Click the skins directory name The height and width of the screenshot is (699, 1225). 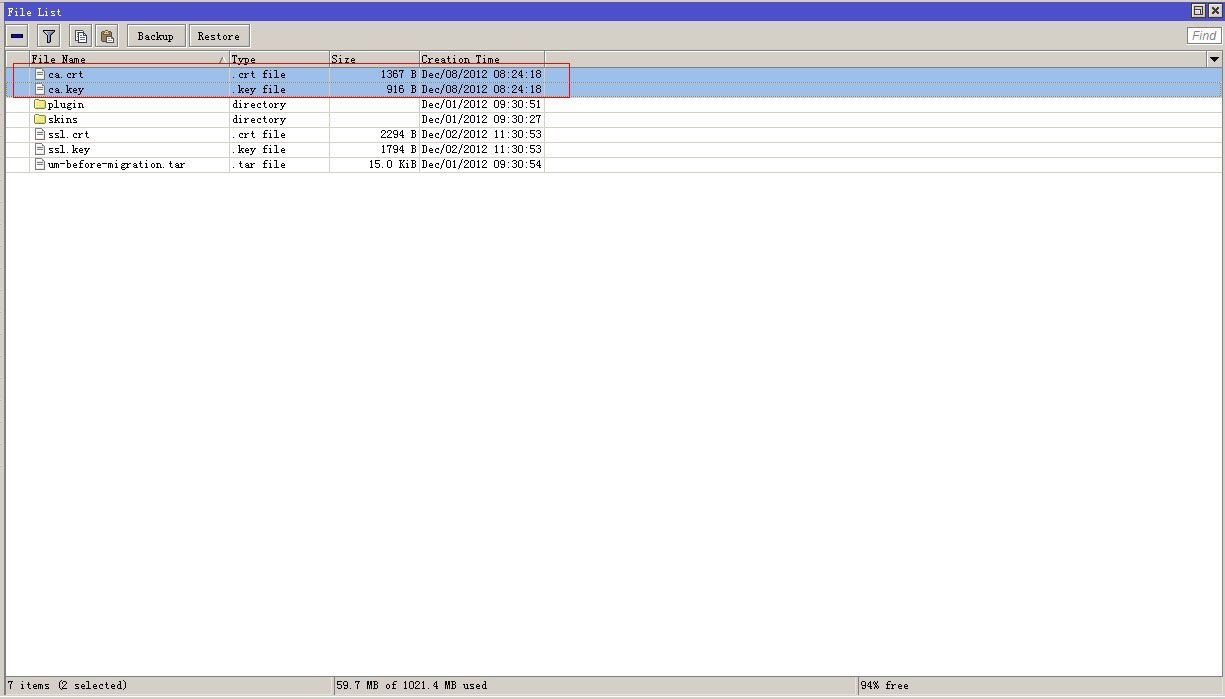tap(63, 119)
